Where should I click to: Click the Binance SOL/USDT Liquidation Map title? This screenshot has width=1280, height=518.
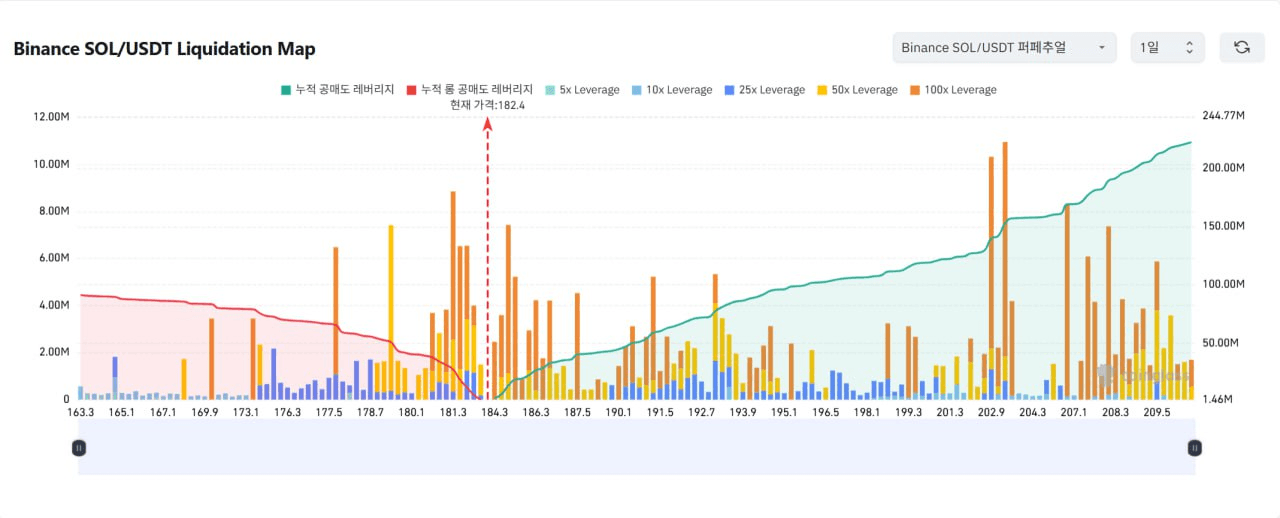[x=164, y=49]
